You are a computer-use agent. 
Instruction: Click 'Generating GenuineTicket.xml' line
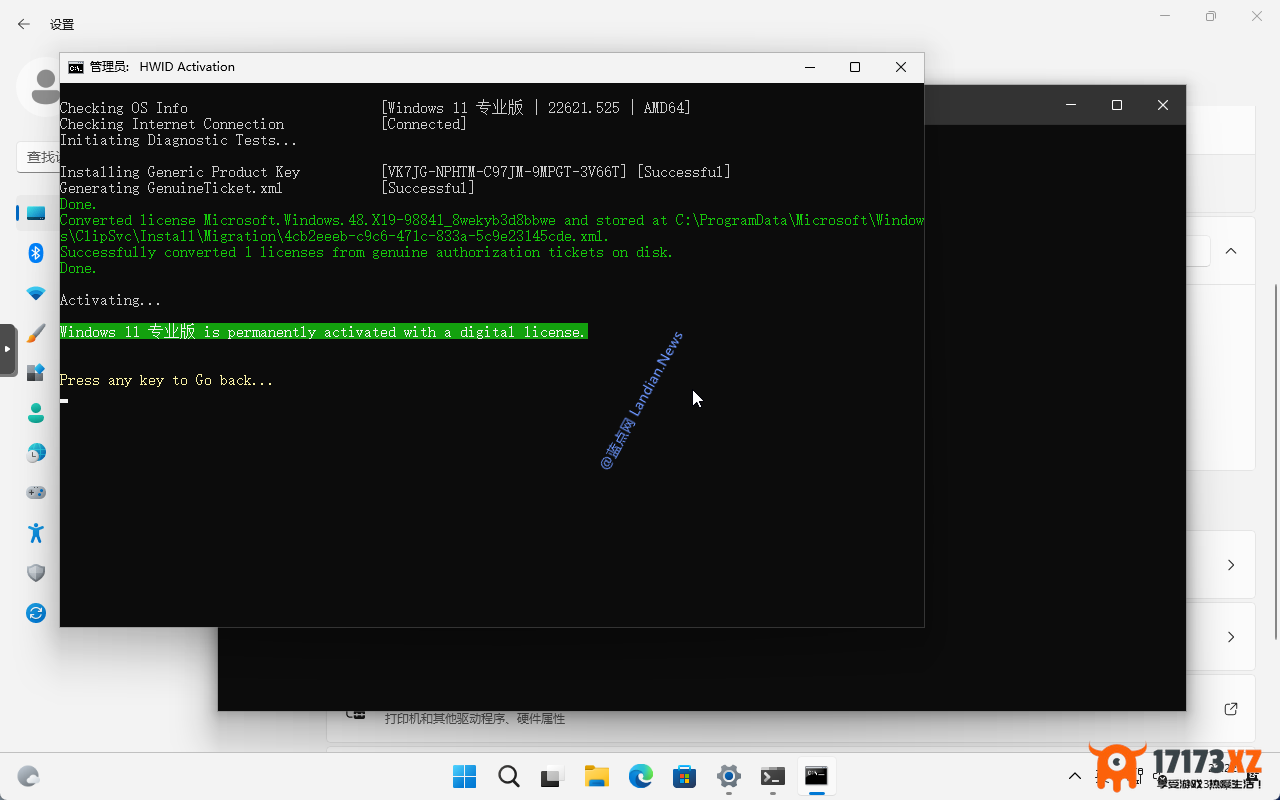(x=171, y=188)
